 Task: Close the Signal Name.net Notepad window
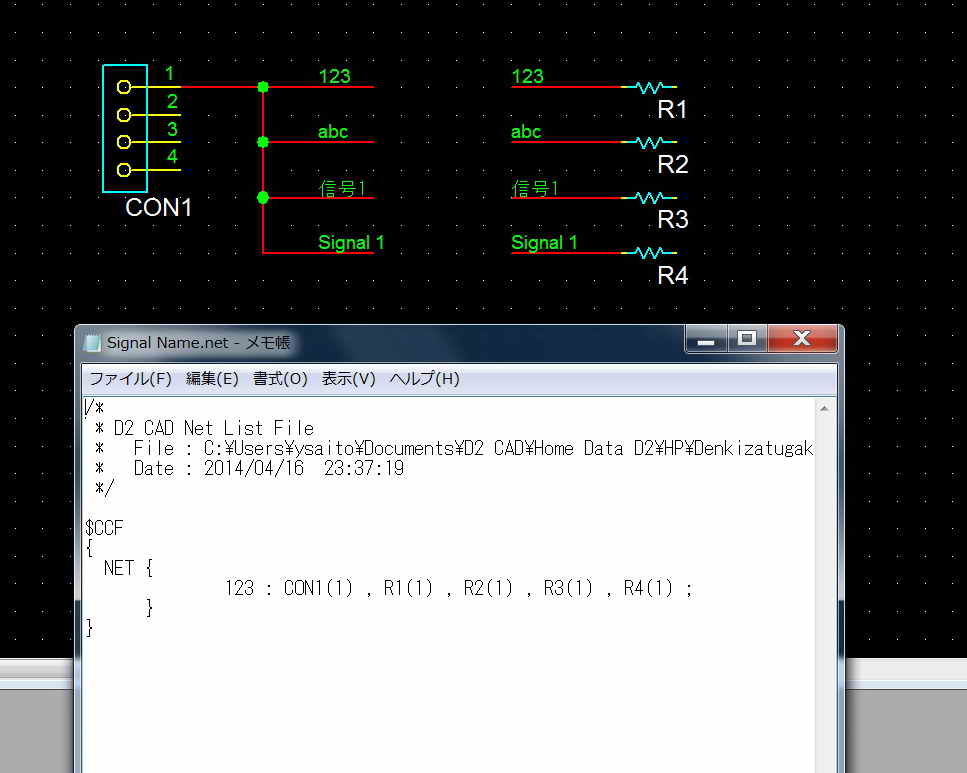tap(802, 339)
